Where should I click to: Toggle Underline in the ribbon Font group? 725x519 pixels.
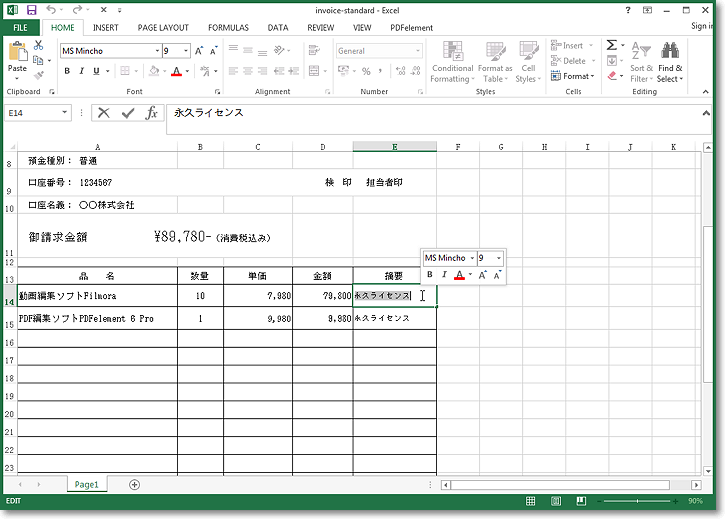[x=96, y=71]
